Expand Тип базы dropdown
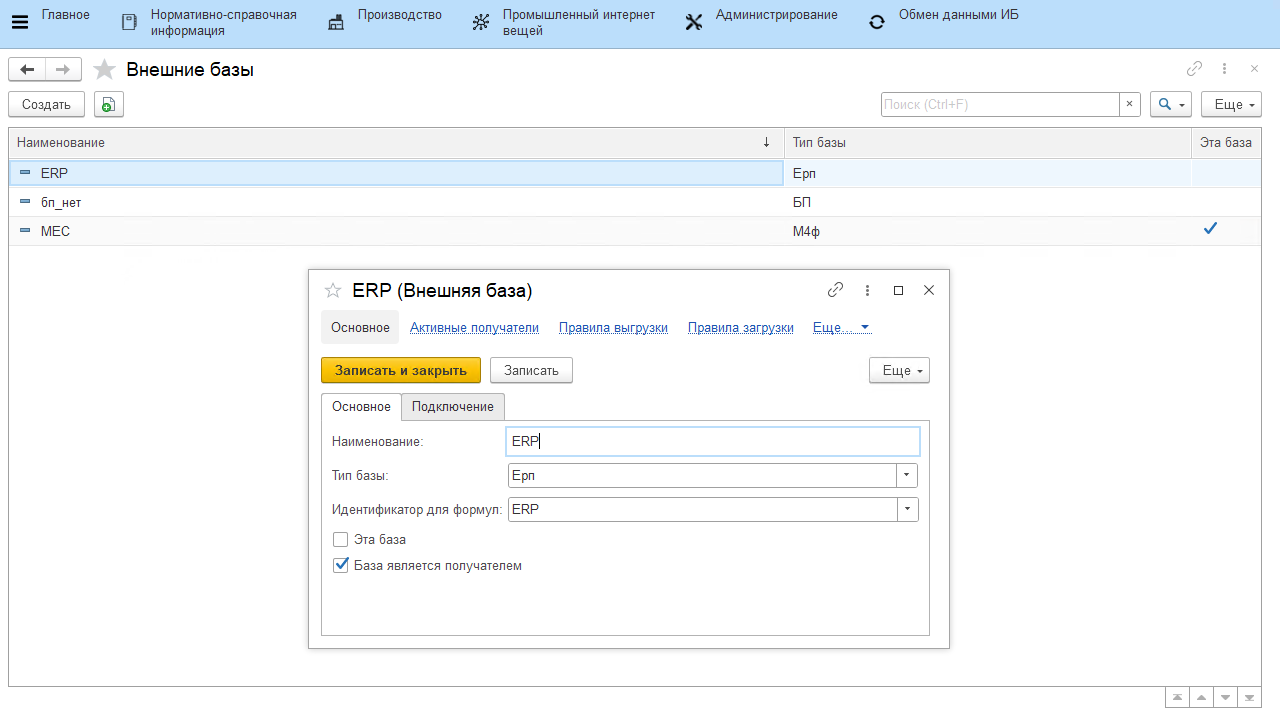 907,475
